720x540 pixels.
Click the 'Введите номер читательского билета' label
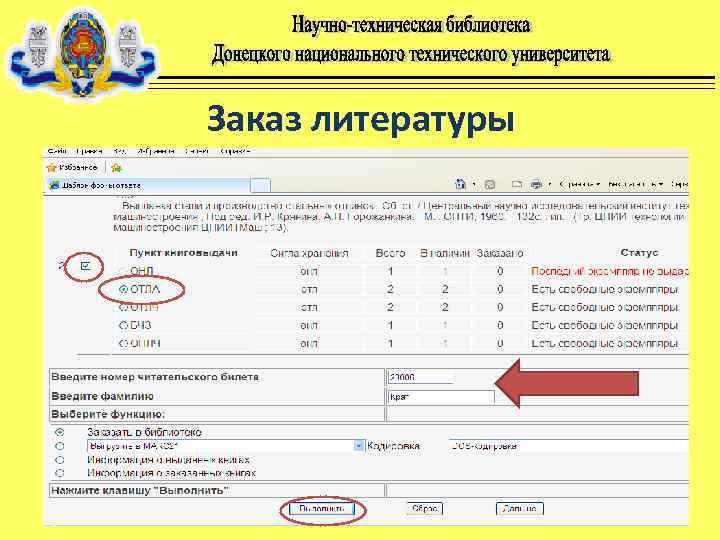coord(155,377)
